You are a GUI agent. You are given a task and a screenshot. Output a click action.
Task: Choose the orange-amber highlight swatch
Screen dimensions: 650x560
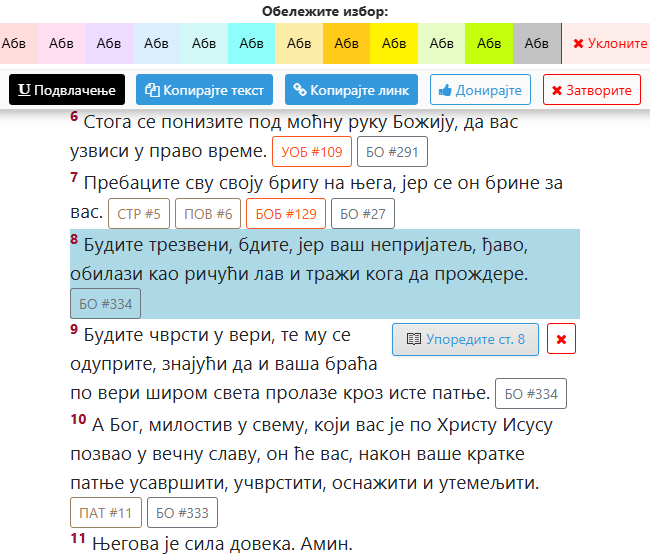point(347,44)
